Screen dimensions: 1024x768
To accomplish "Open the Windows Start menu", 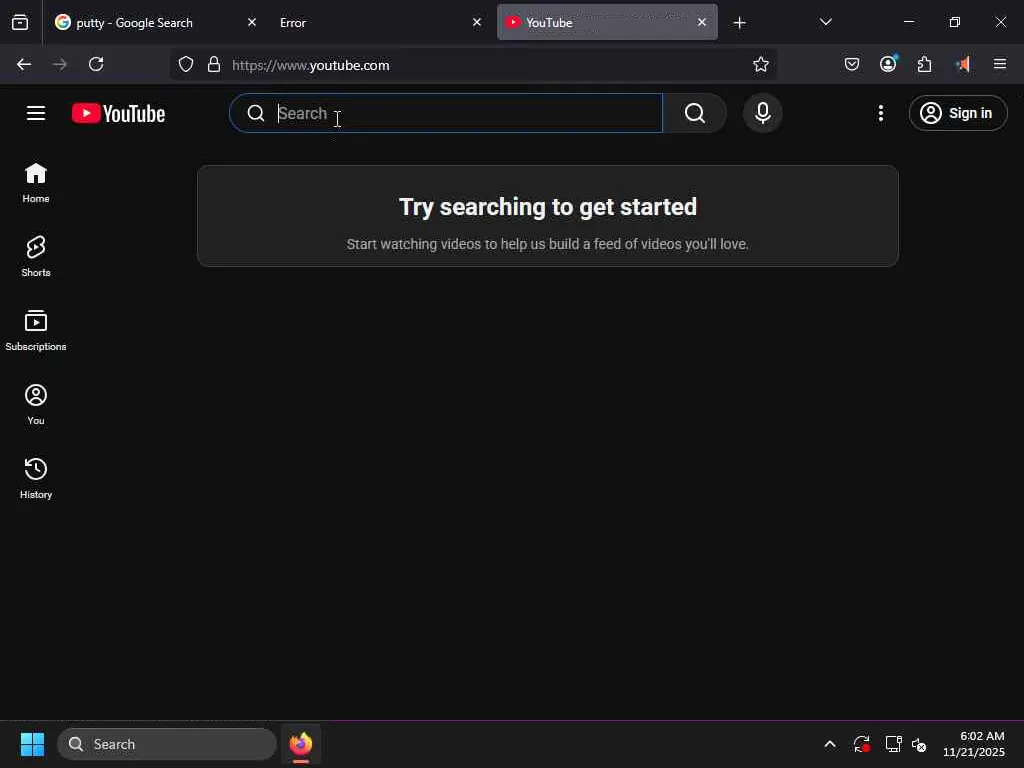I will click(32, 744).
